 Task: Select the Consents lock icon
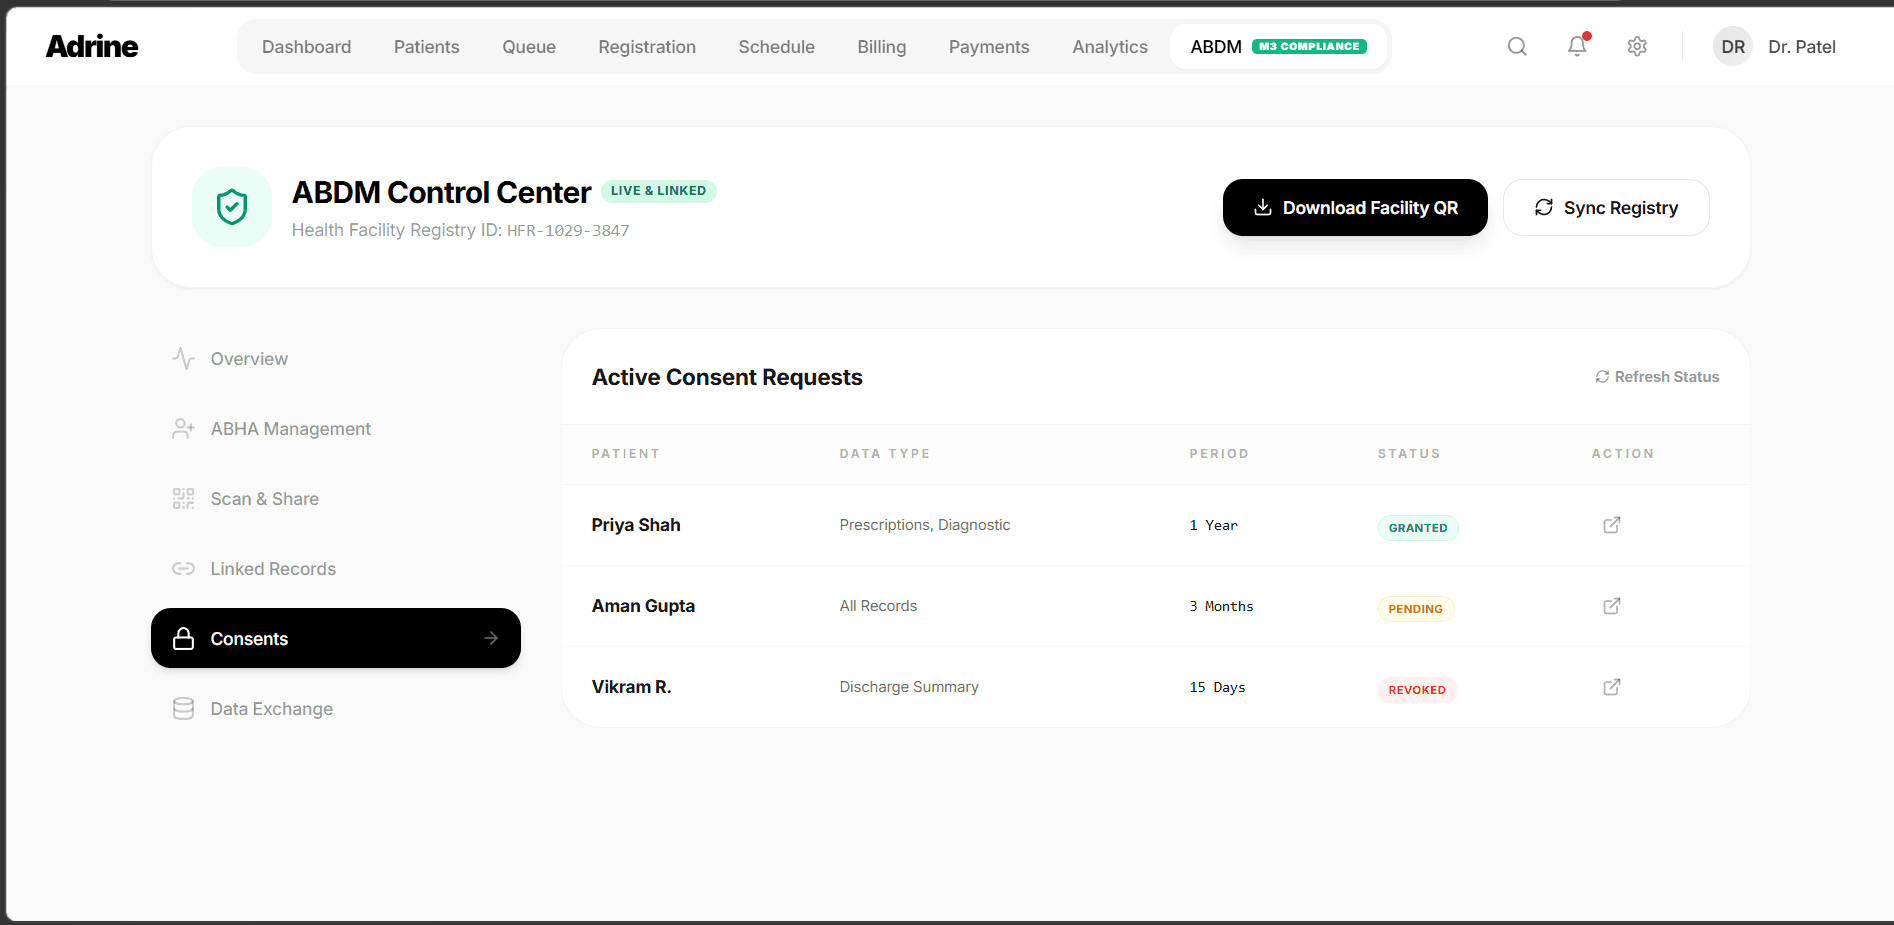[x=183, y=638]
